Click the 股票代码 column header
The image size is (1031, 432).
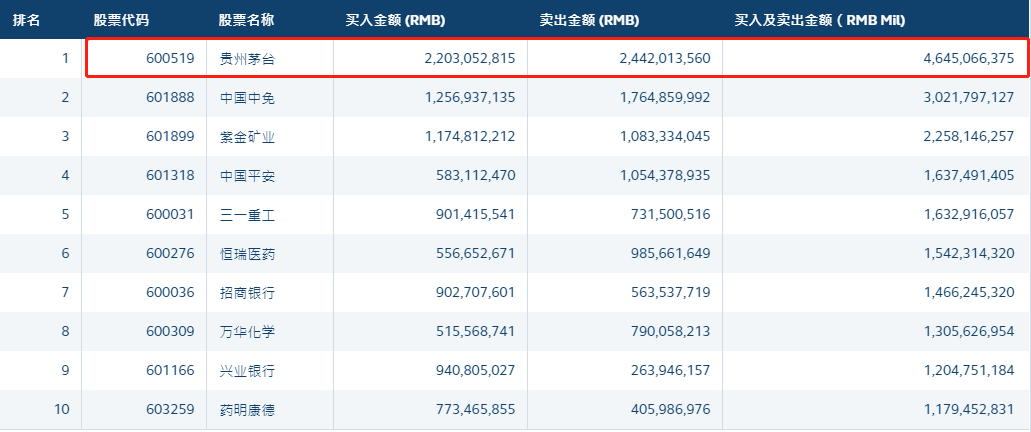pos(121,20)
